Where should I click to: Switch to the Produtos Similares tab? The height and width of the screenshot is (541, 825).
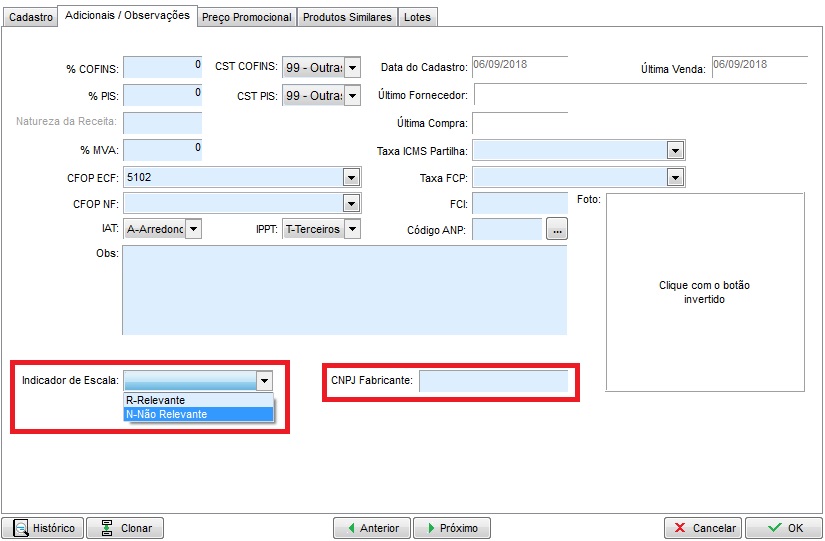pyautogui.click(x=347, y=17)
